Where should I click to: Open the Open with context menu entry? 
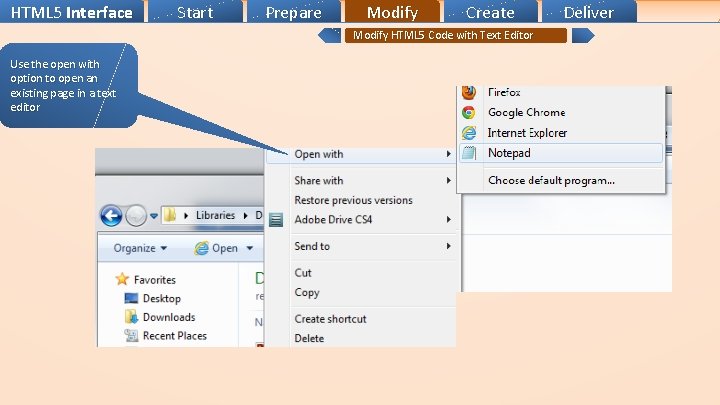pyautogui.click(x=361, y=154)
